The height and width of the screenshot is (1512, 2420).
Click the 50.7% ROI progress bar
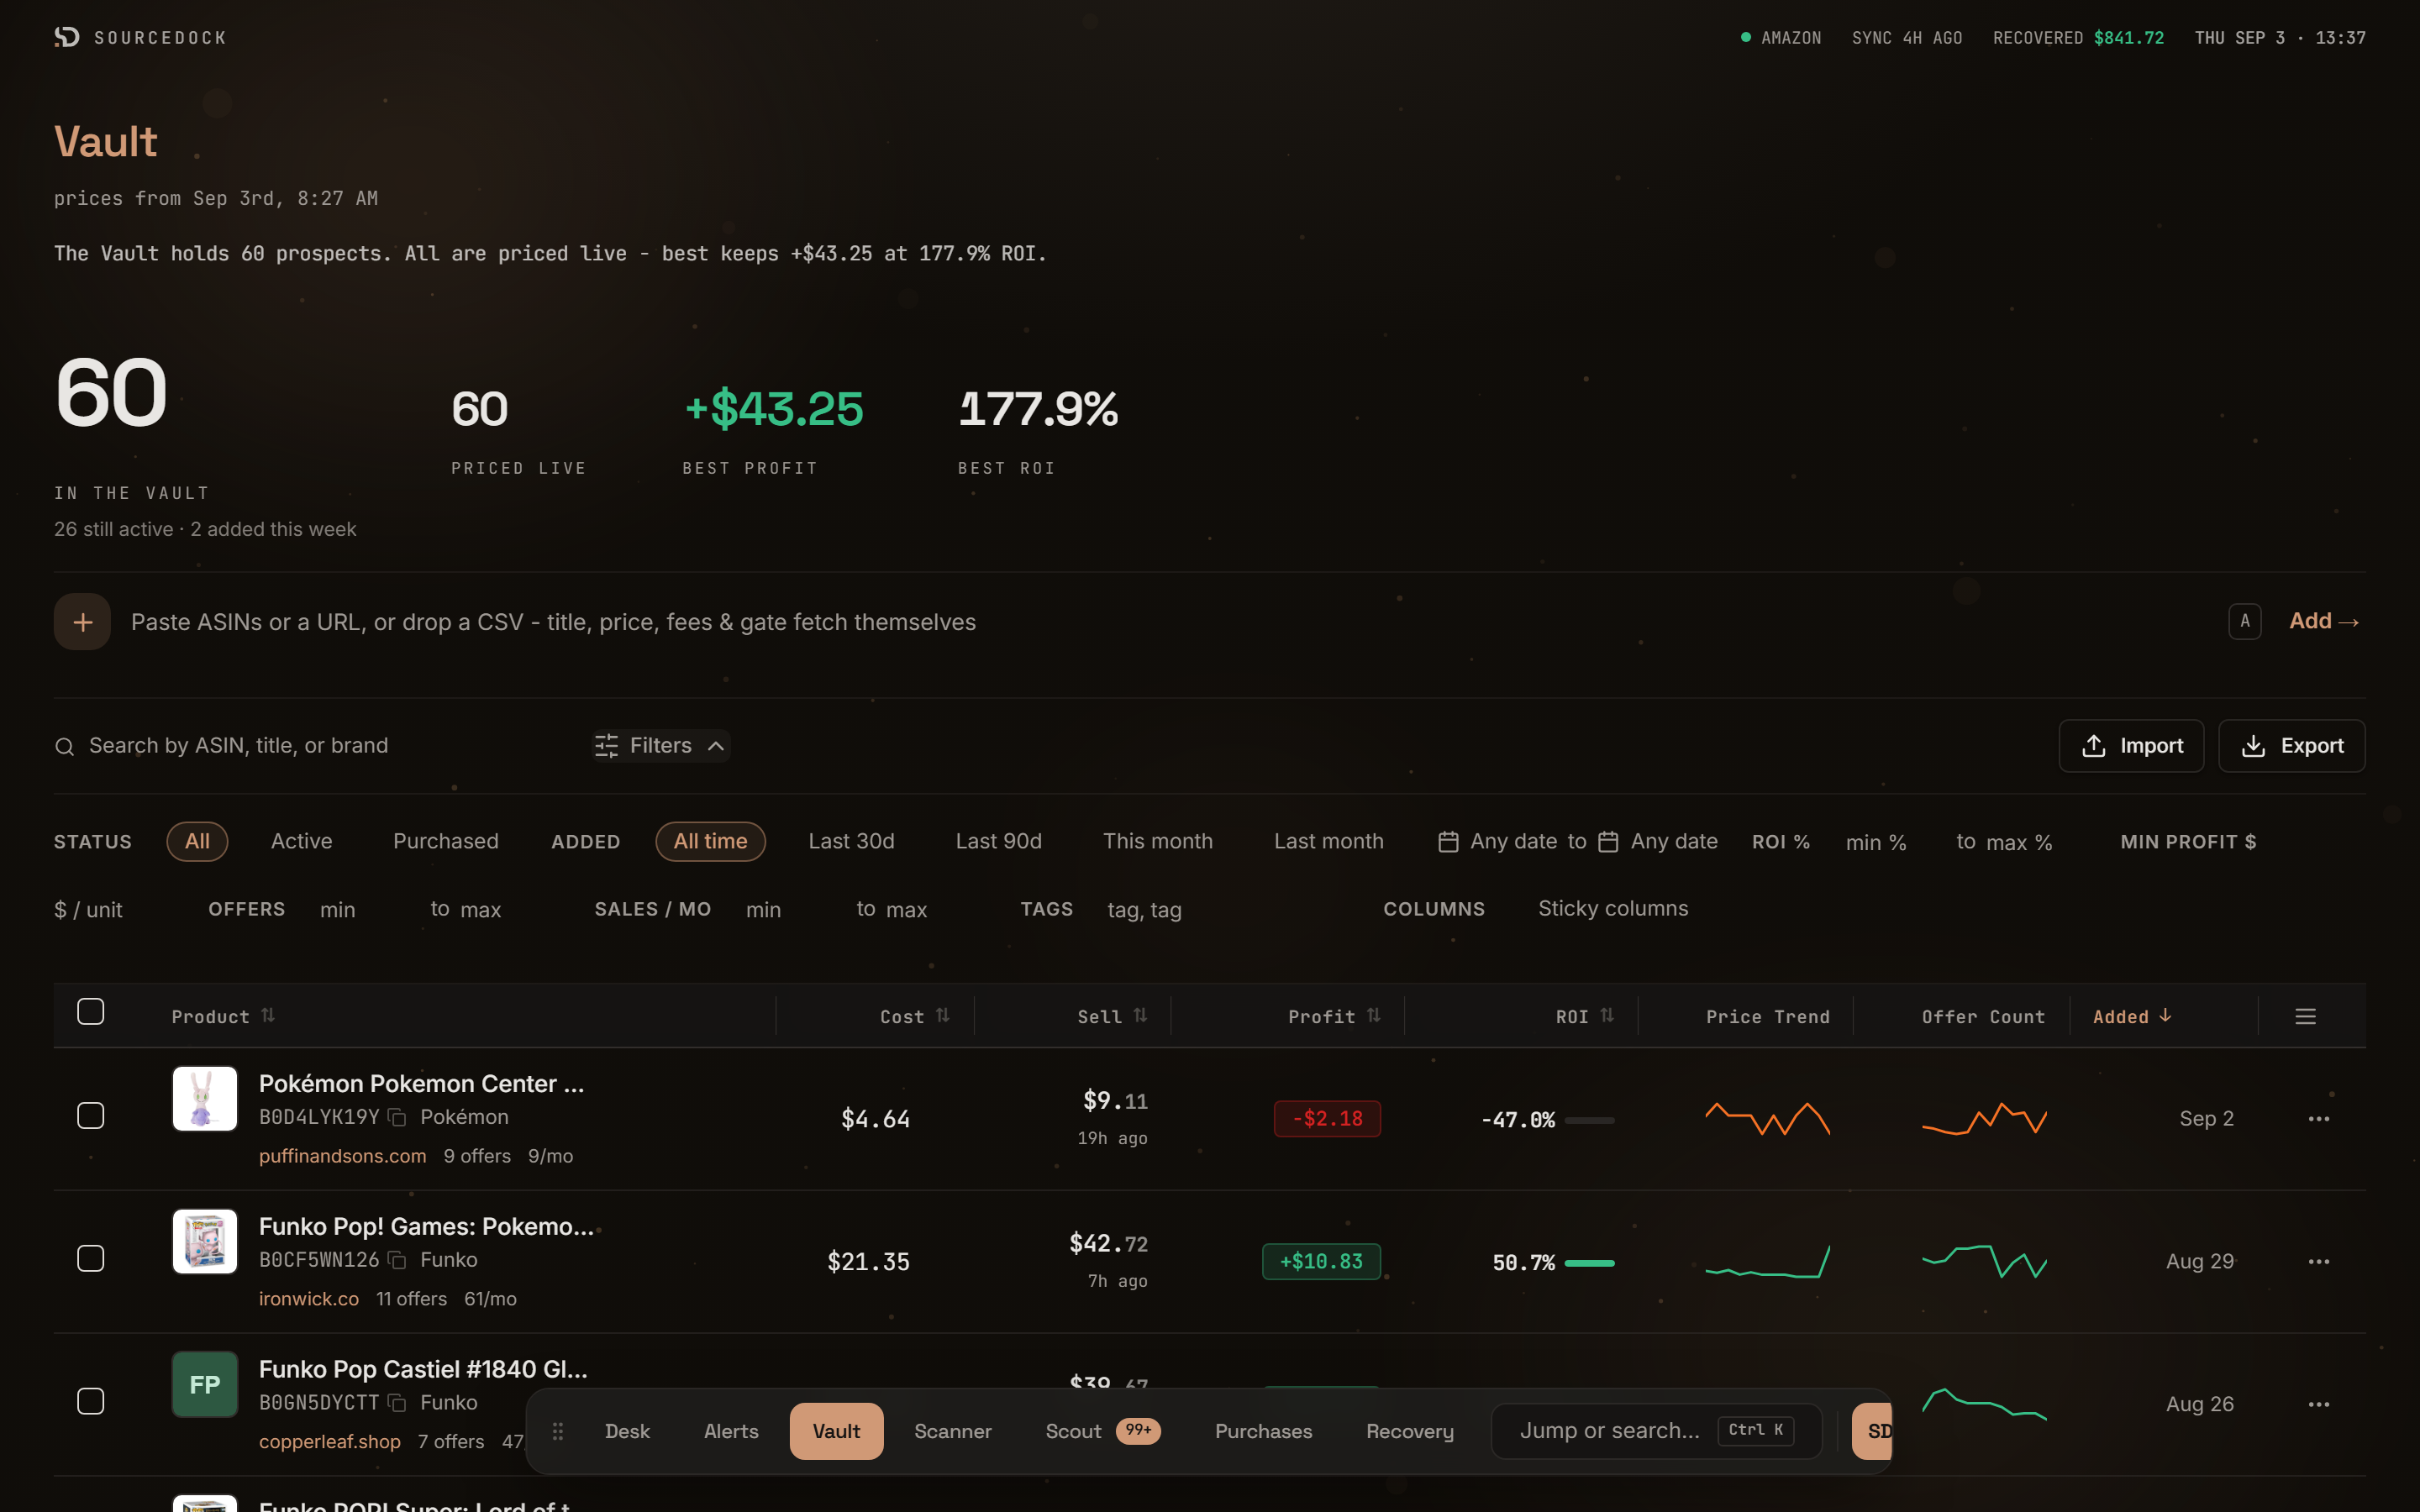coord(1589,1263)
